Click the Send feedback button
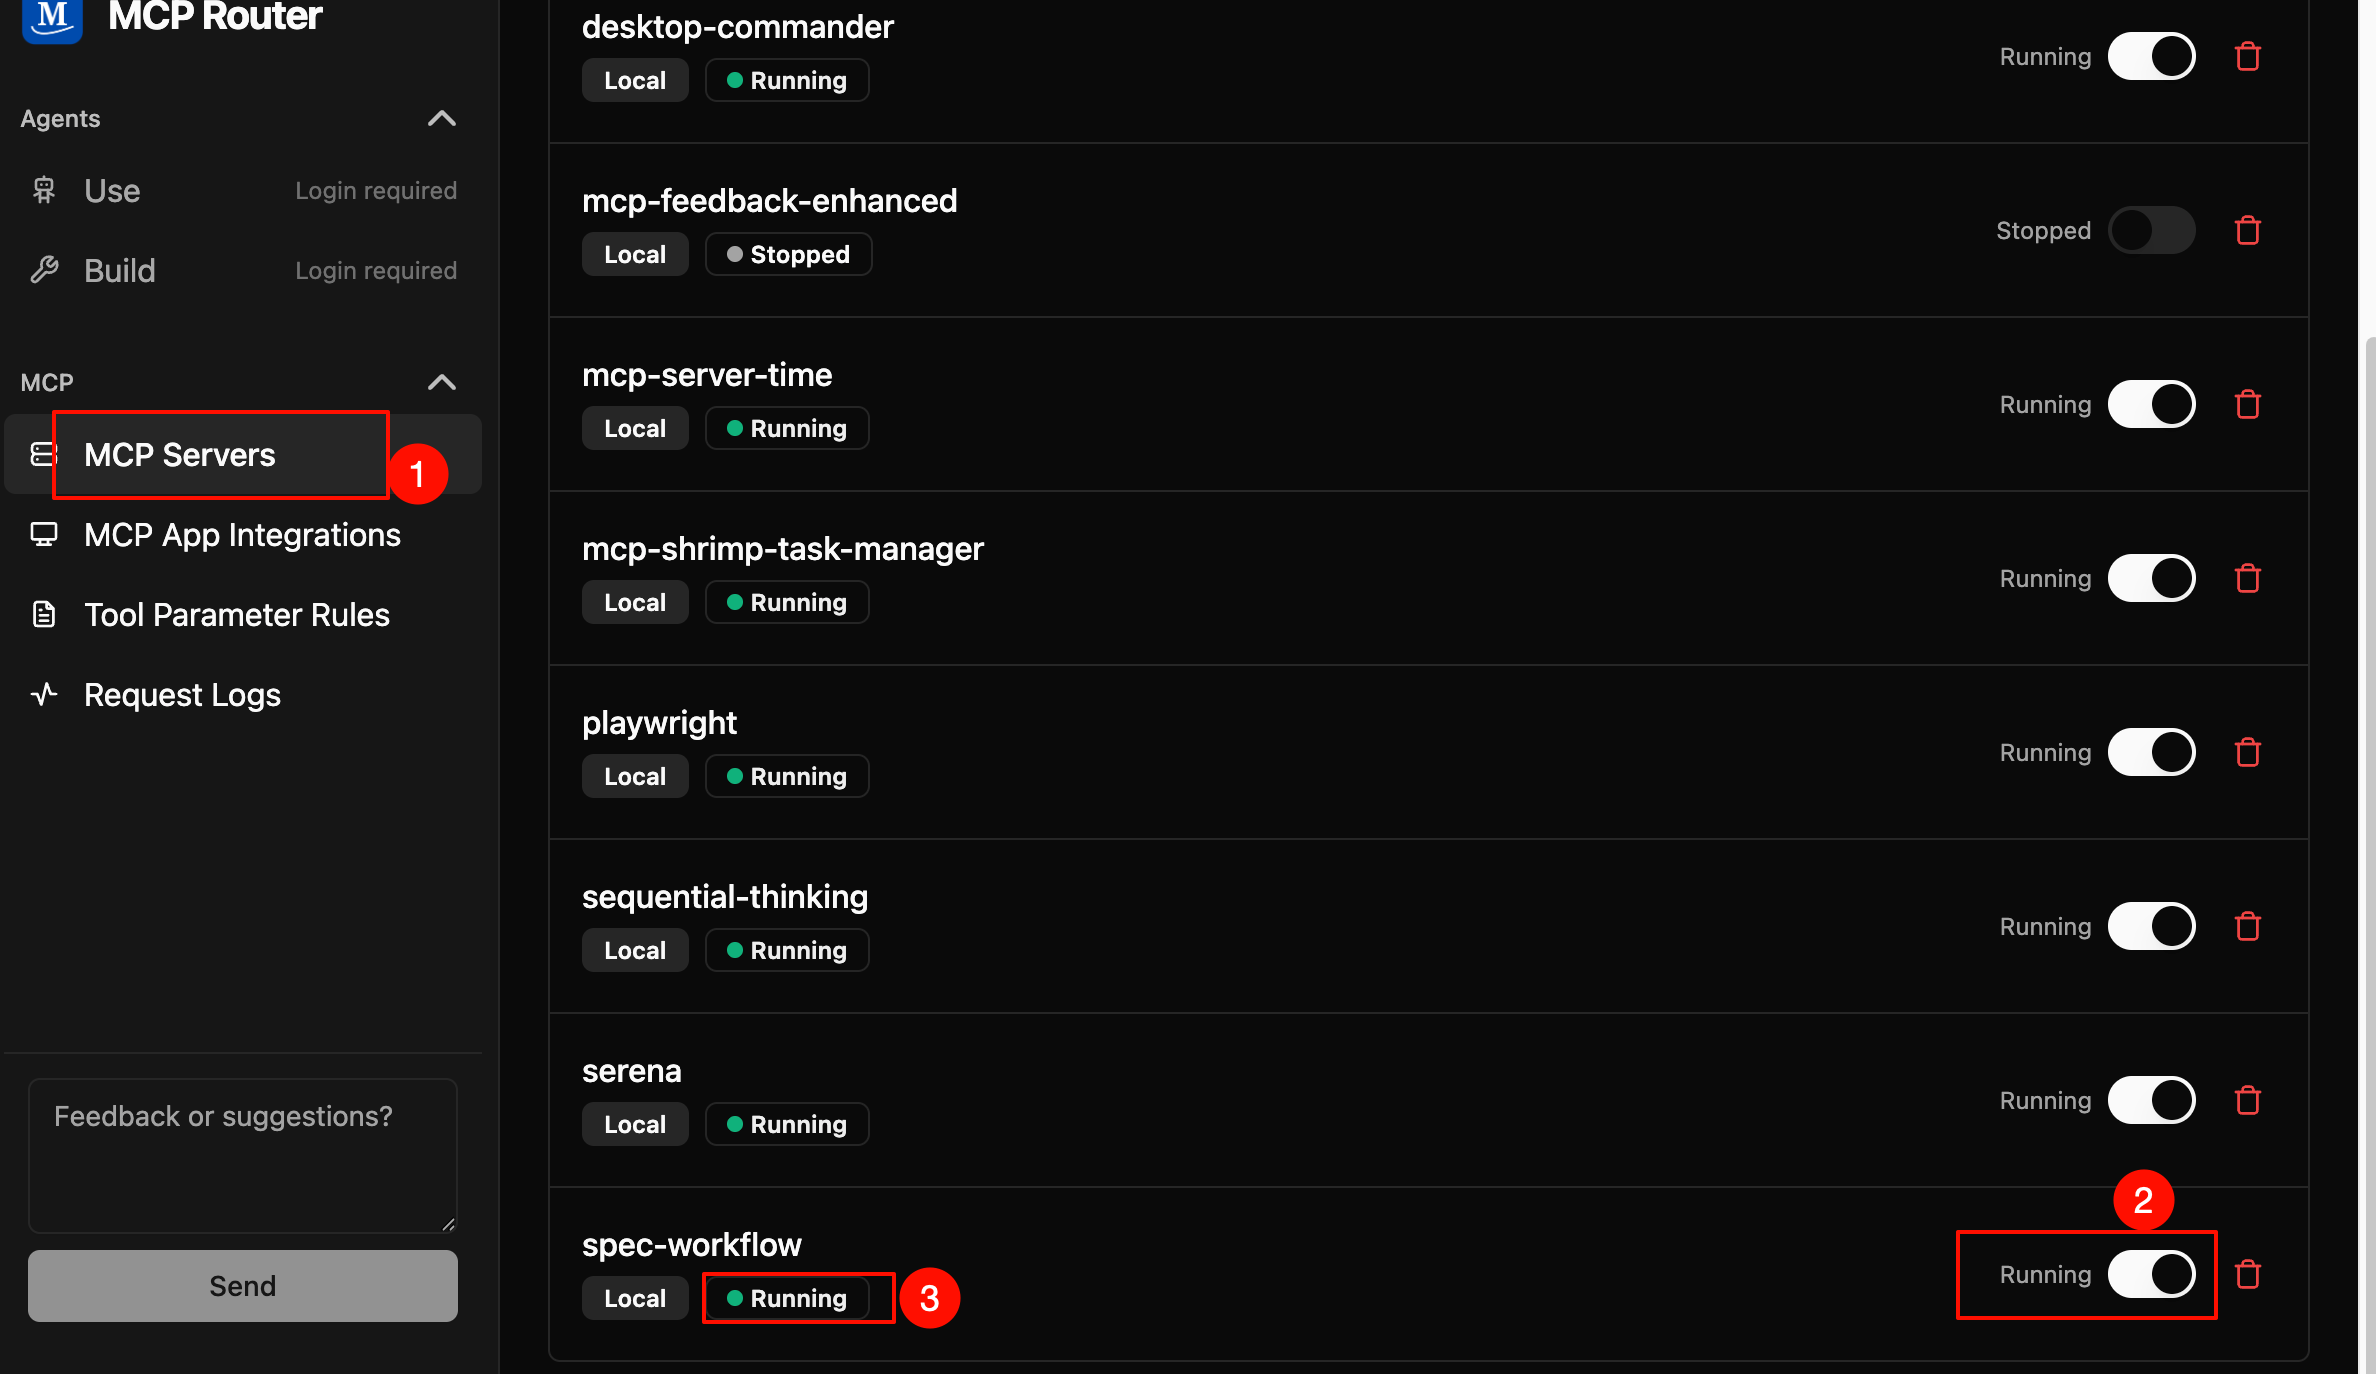The height and width of the screenshot is (1374, 2376). click(243, 1286)
